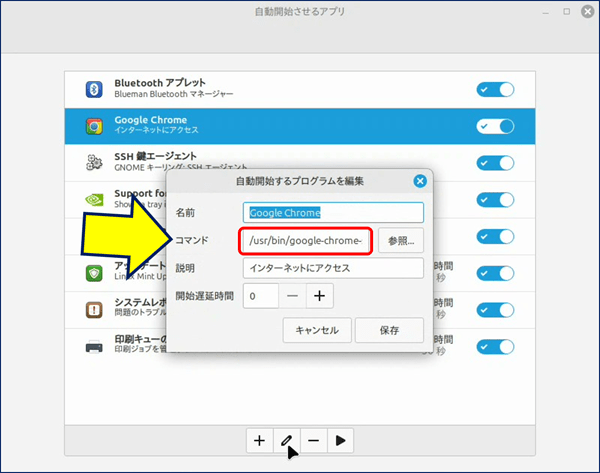Toggle the NVIDIA support row switch
The height and width of the screenshot is (473, 600).
[495, 200]
